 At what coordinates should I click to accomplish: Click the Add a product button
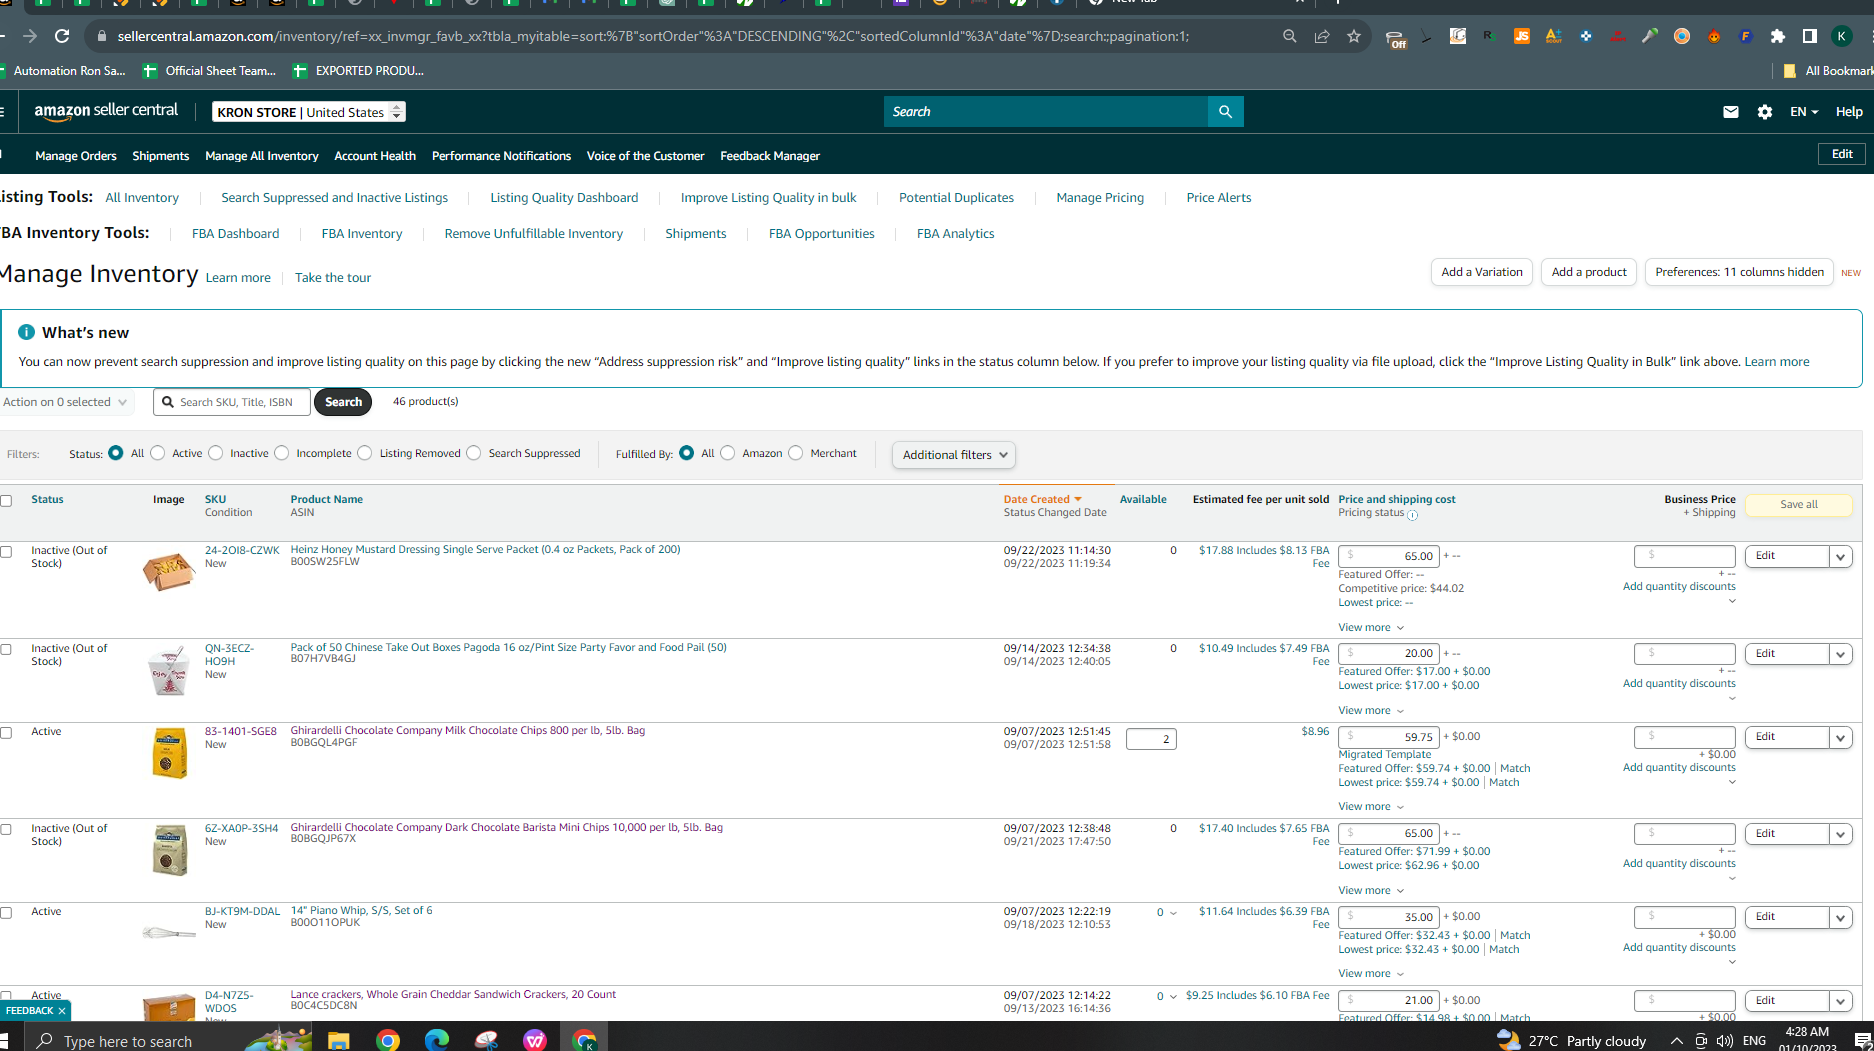1589,272
